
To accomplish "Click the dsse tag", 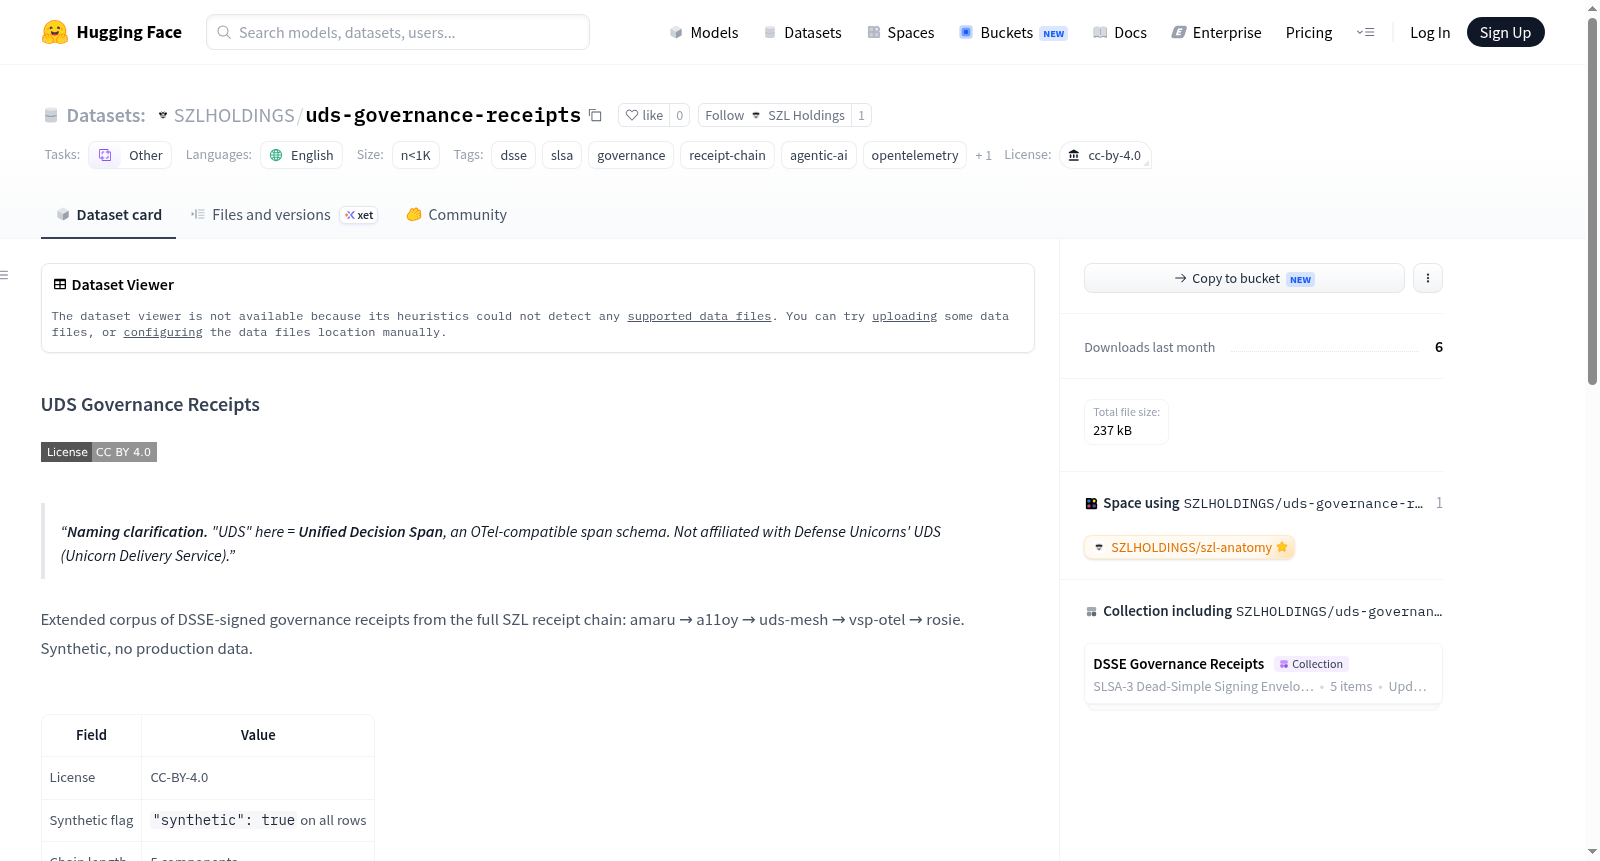I will pos(514,155).
